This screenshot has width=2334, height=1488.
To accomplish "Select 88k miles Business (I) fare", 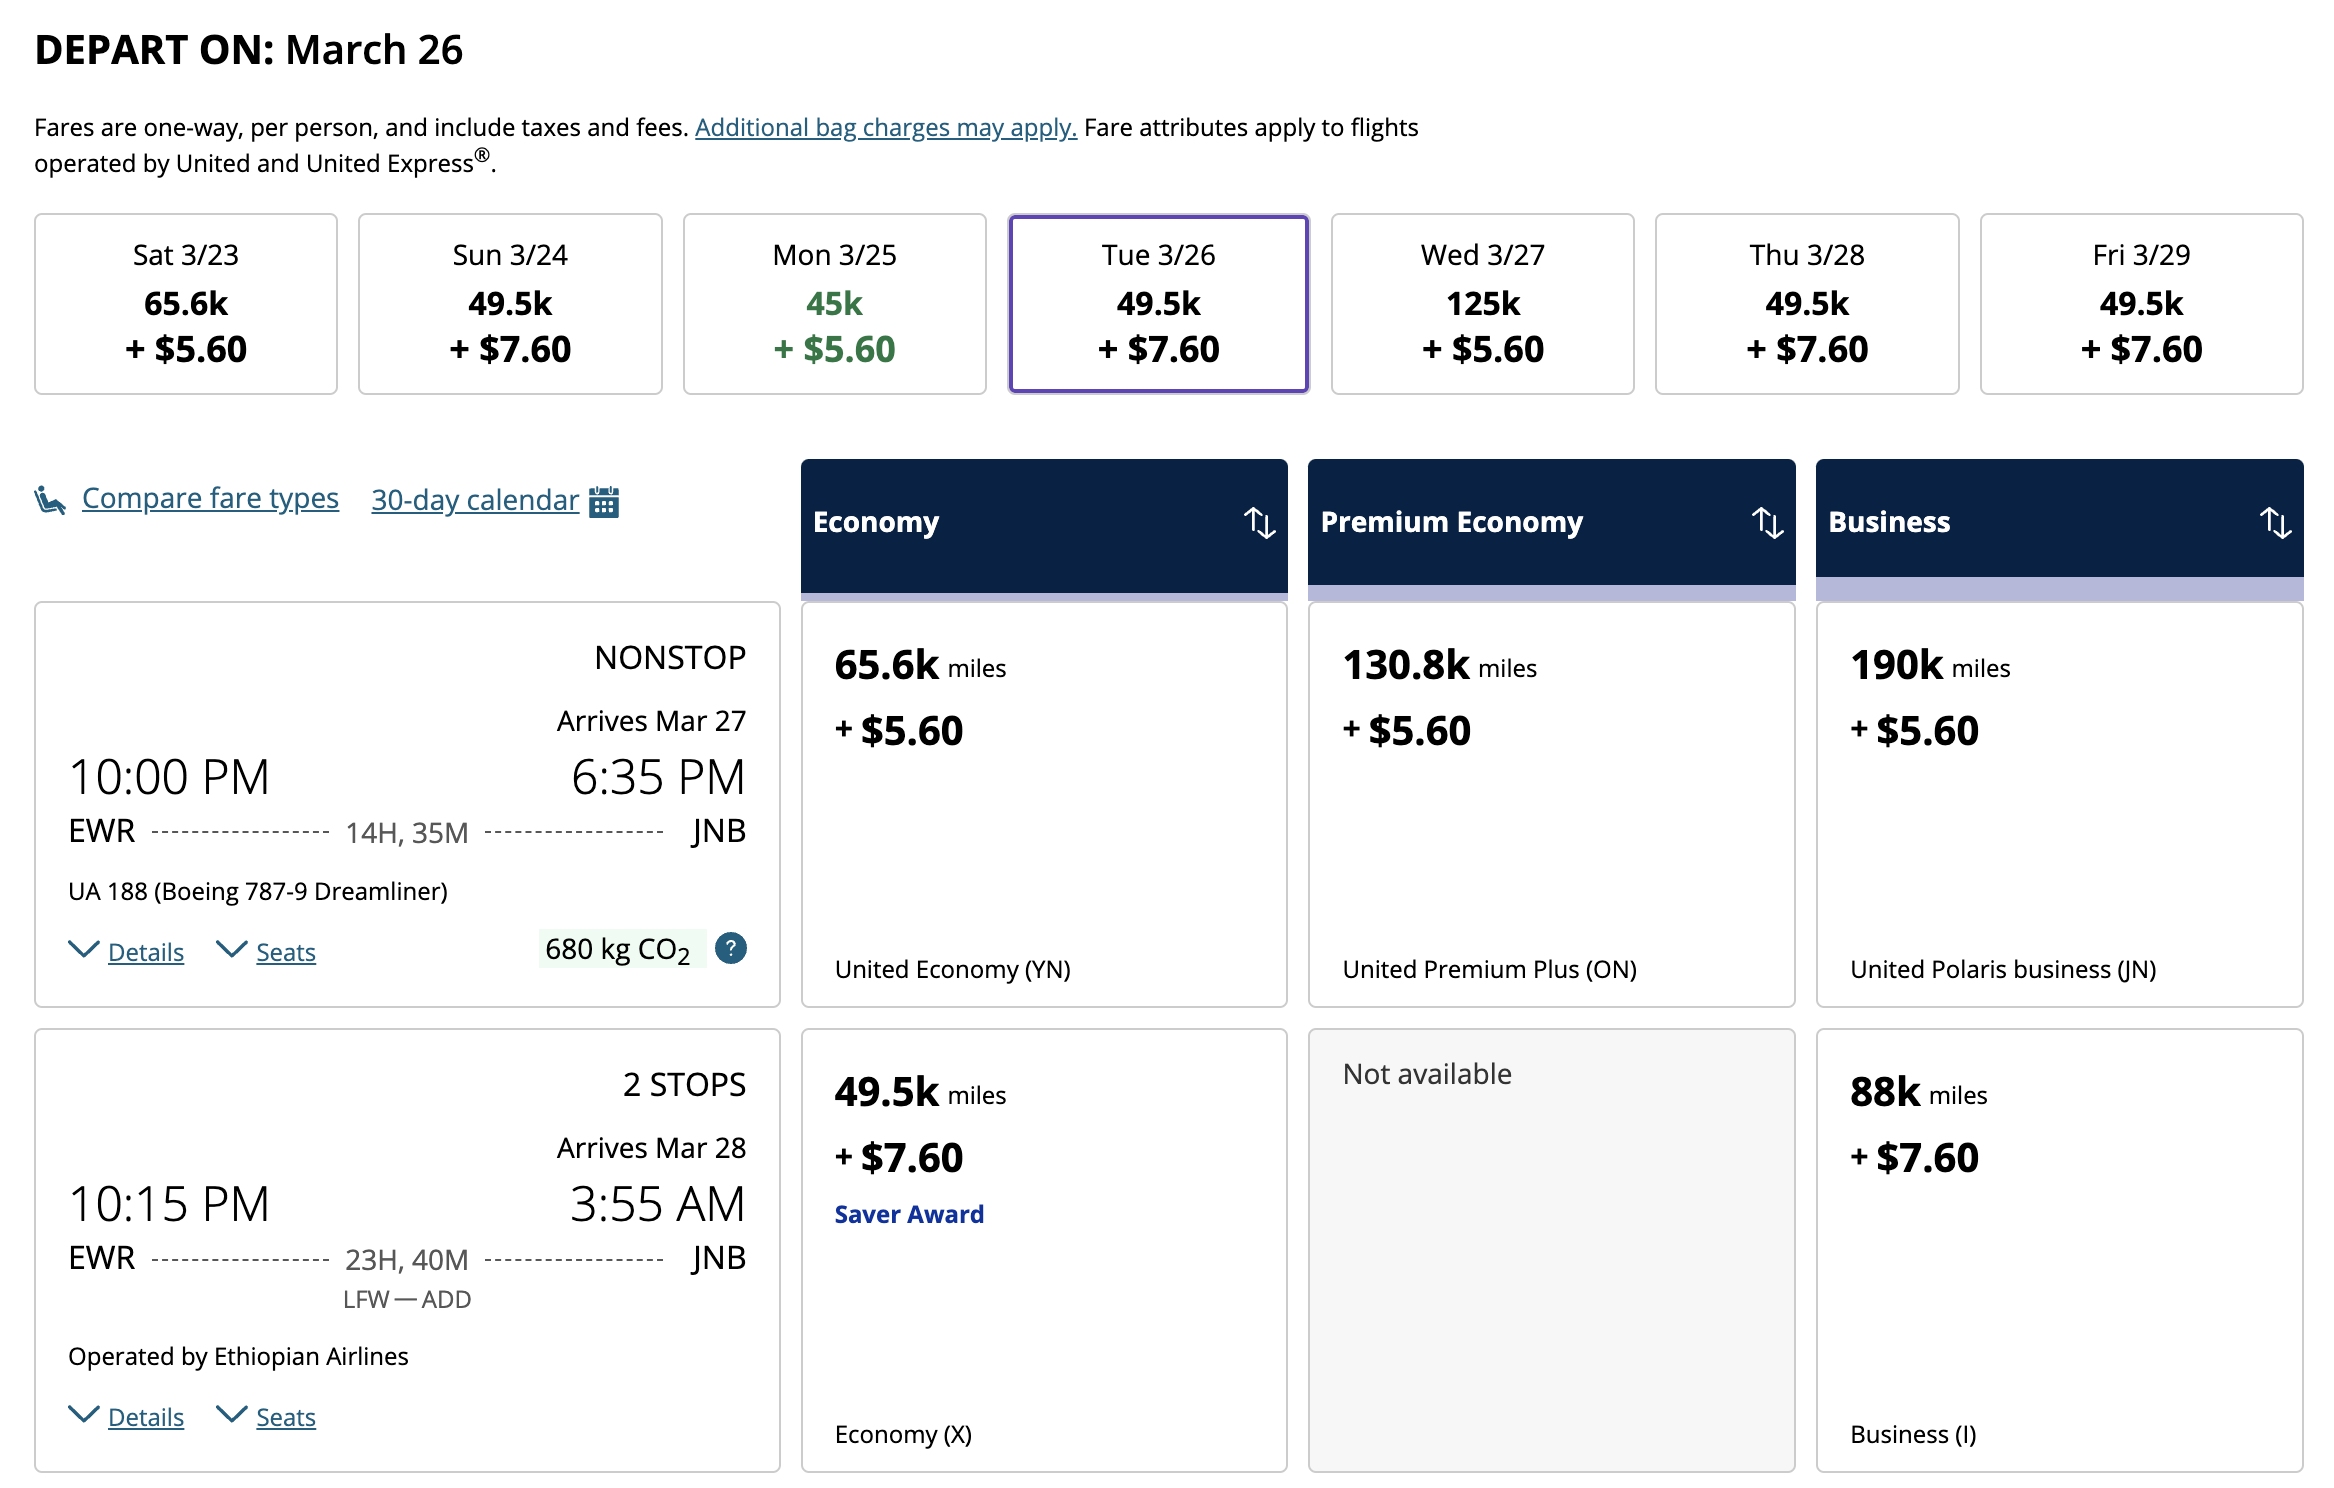I will [x=2060, y=1250].
